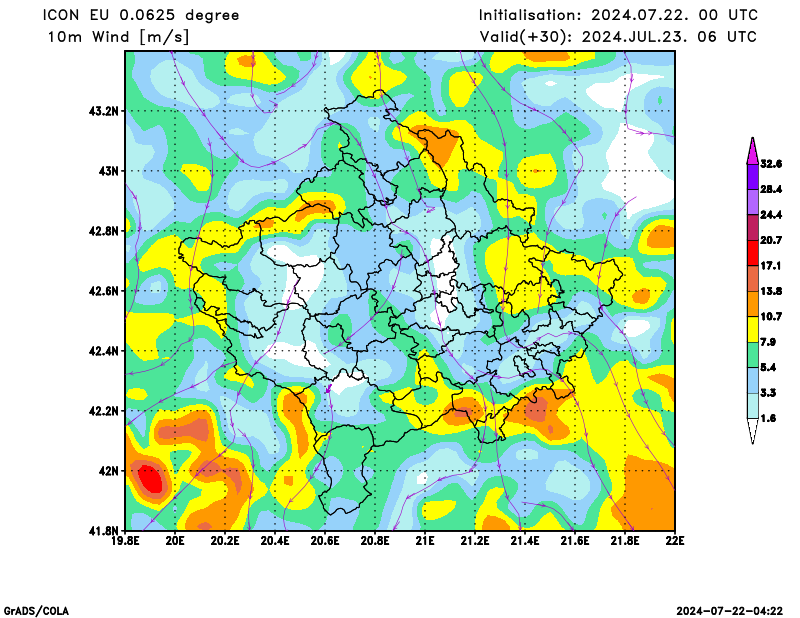Click the red wind maximum near 42N 19.9E
The height and width of the screenshot is (618, 800).
point(151,480)
